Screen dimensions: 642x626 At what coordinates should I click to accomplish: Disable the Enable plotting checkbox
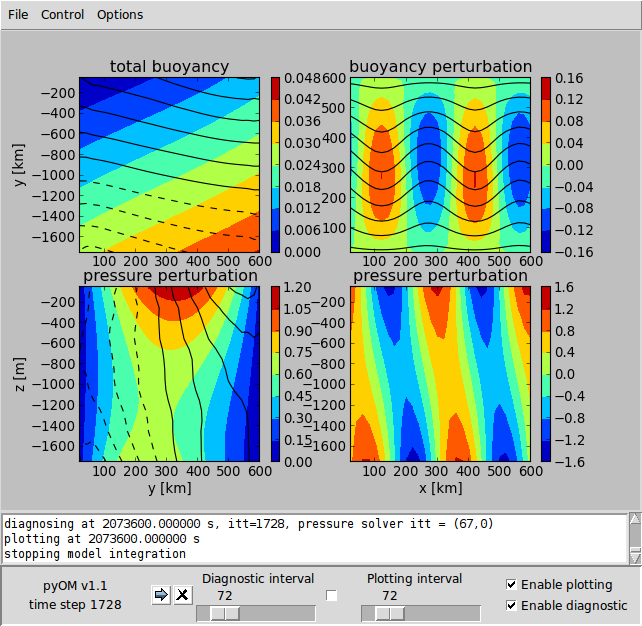[512, 585]
